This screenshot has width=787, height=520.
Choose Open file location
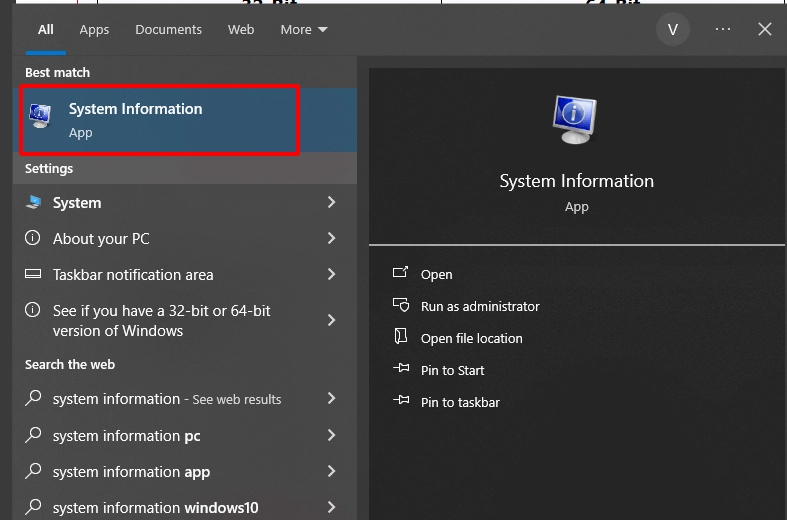pos(471,339)
